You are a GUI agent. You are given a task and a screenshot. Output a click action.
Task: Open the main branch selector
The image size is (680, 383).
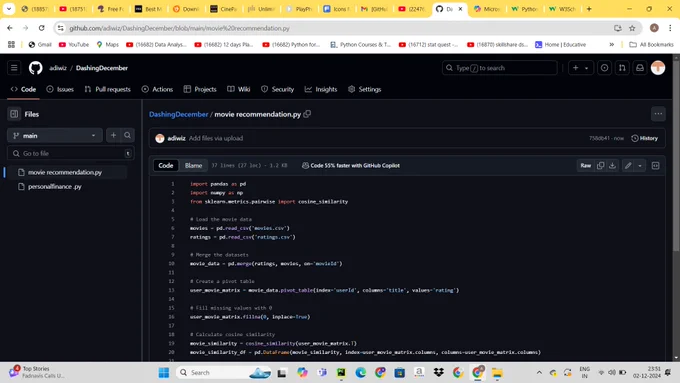pos(55,135)
